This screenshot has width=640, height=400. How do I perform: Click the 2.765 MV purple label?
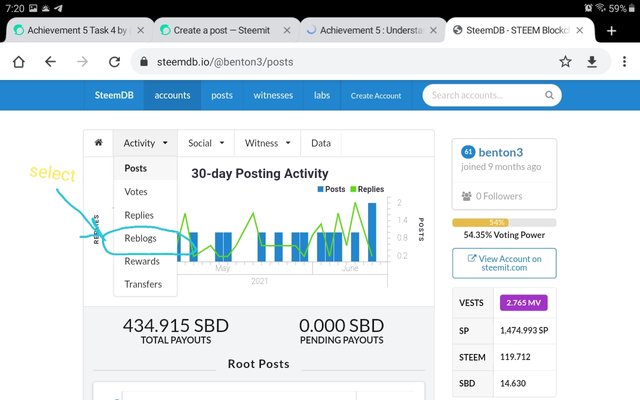pyautogui.click(x=524, y=303)
